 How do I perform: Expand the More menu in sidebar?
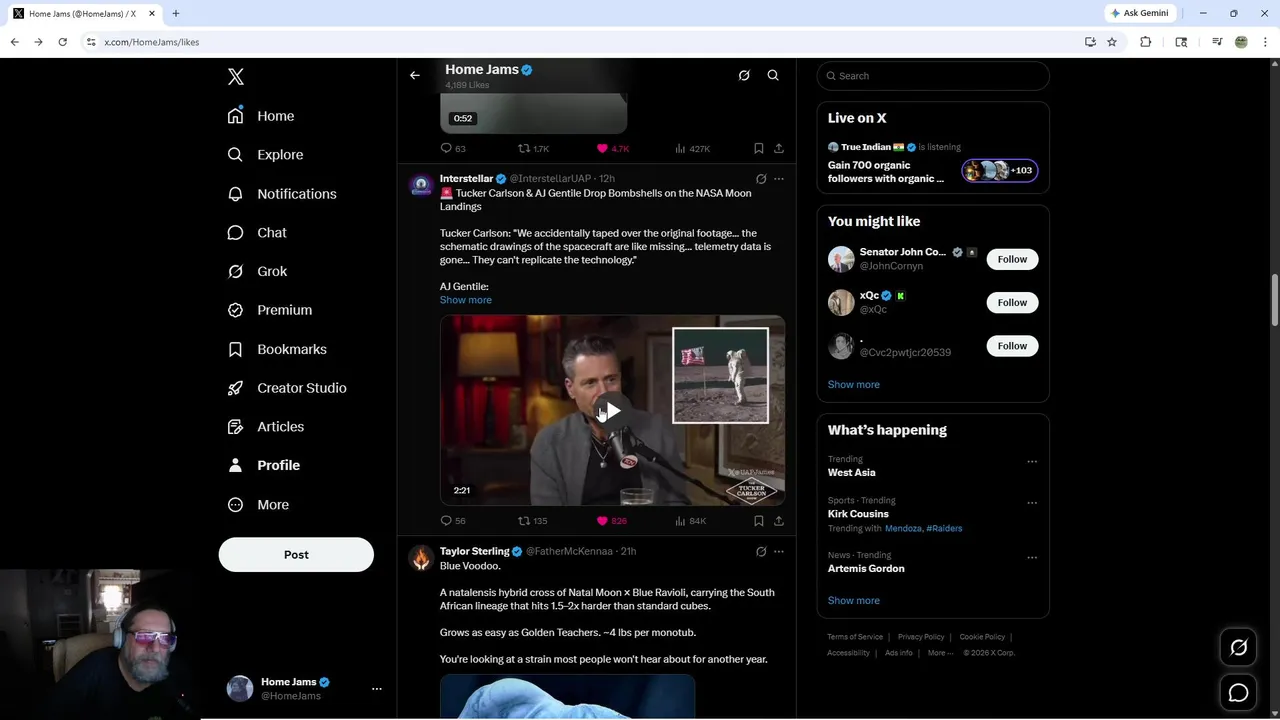258,505
